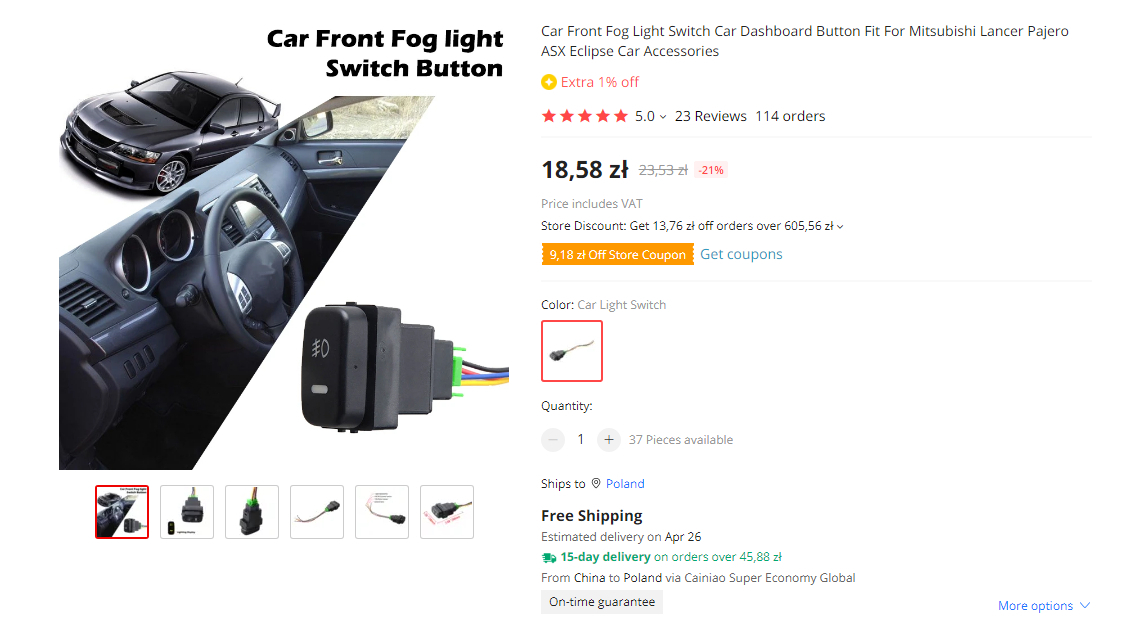The image size is (1122, 626).
Task: Show the second thumbnail with lighting display
Action: [x=187, y=512]
